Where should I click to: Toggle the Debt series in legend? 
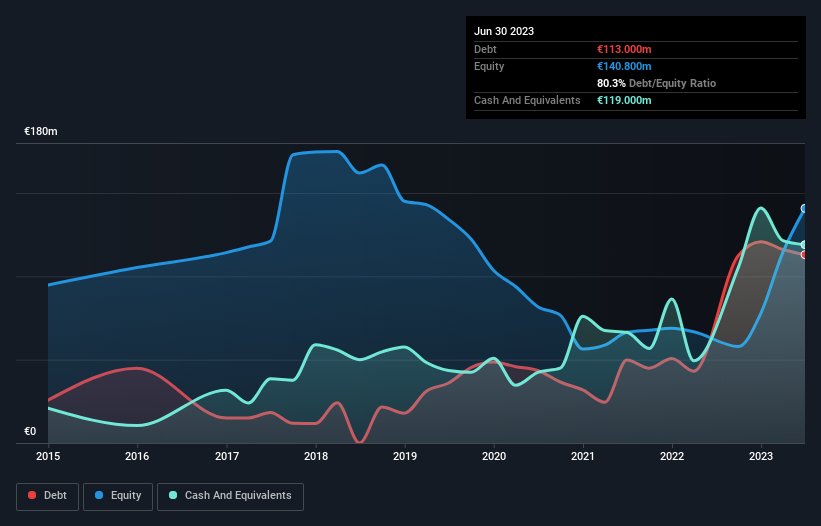coord(46,495)
